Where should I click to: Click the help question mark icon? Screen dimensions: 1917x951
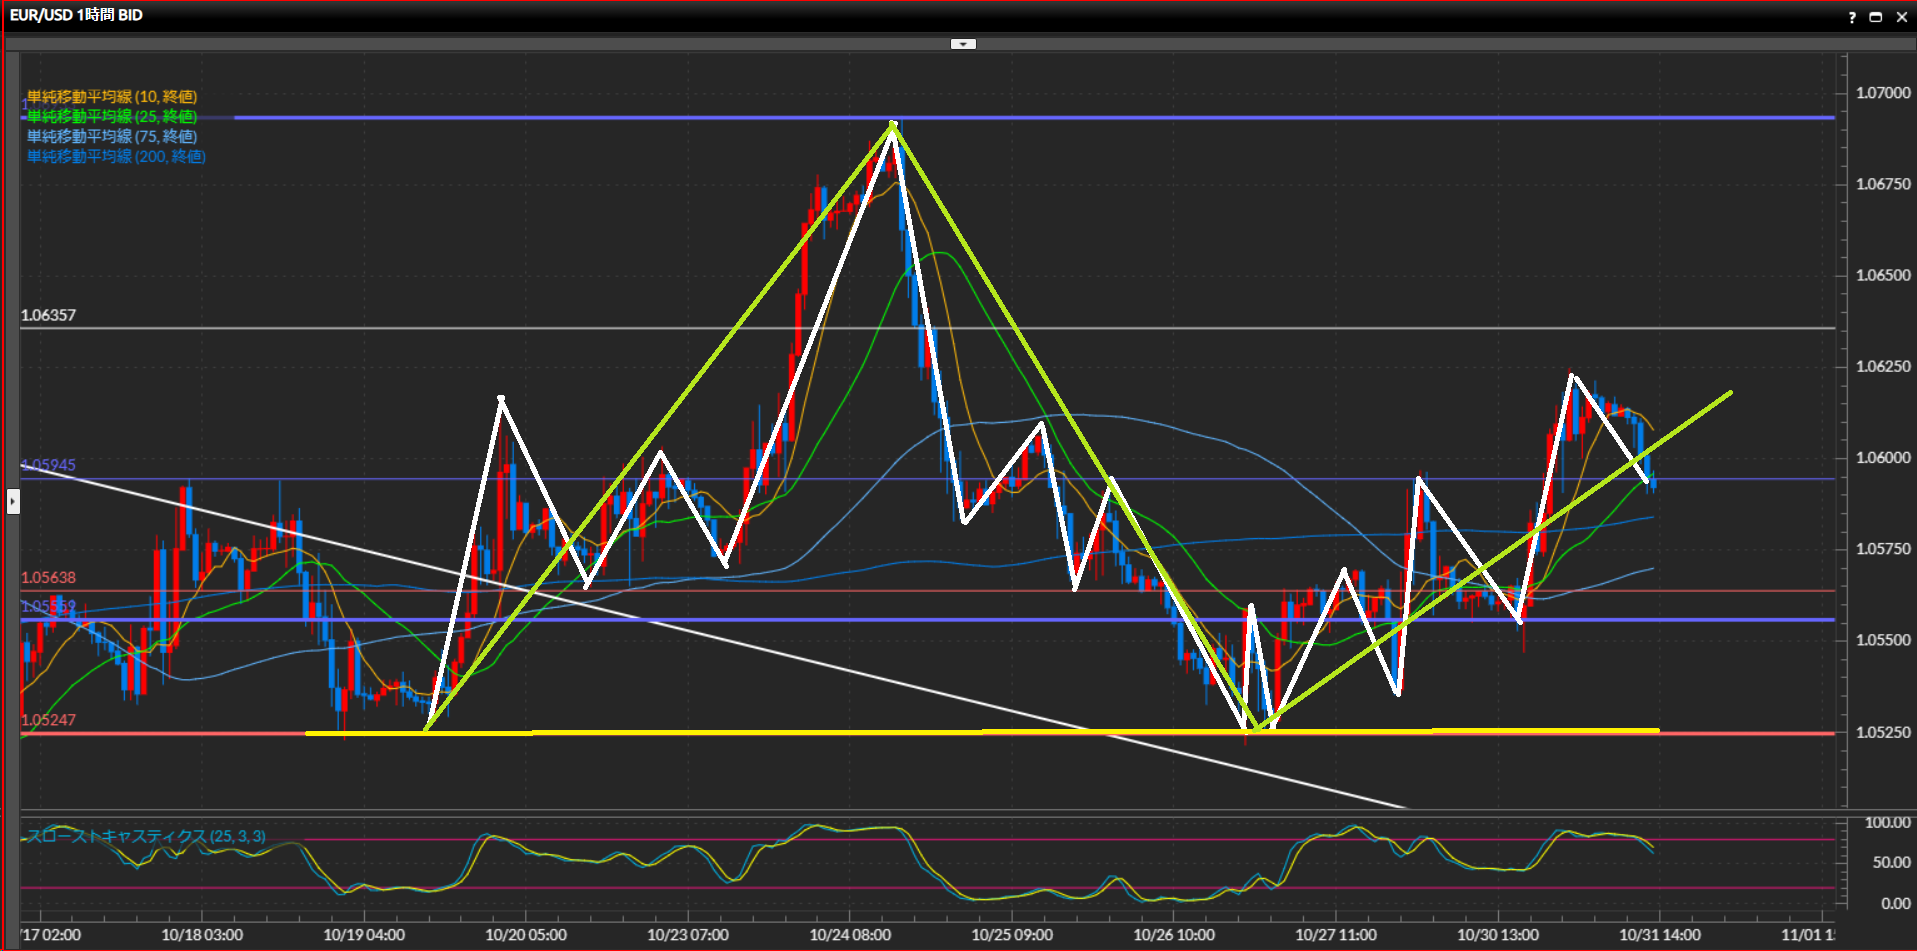click(x=1852, y=17)
